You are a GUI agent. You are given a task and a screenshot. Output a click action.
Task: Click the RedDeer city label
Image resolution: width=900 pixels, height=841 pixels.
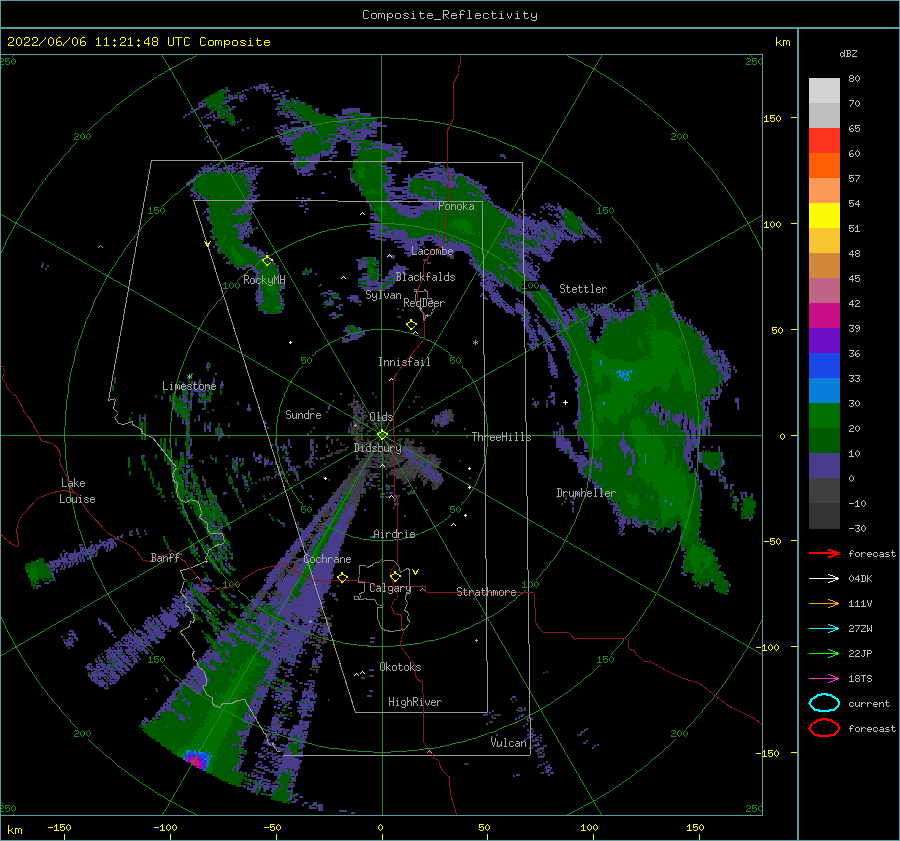point(424,303)
